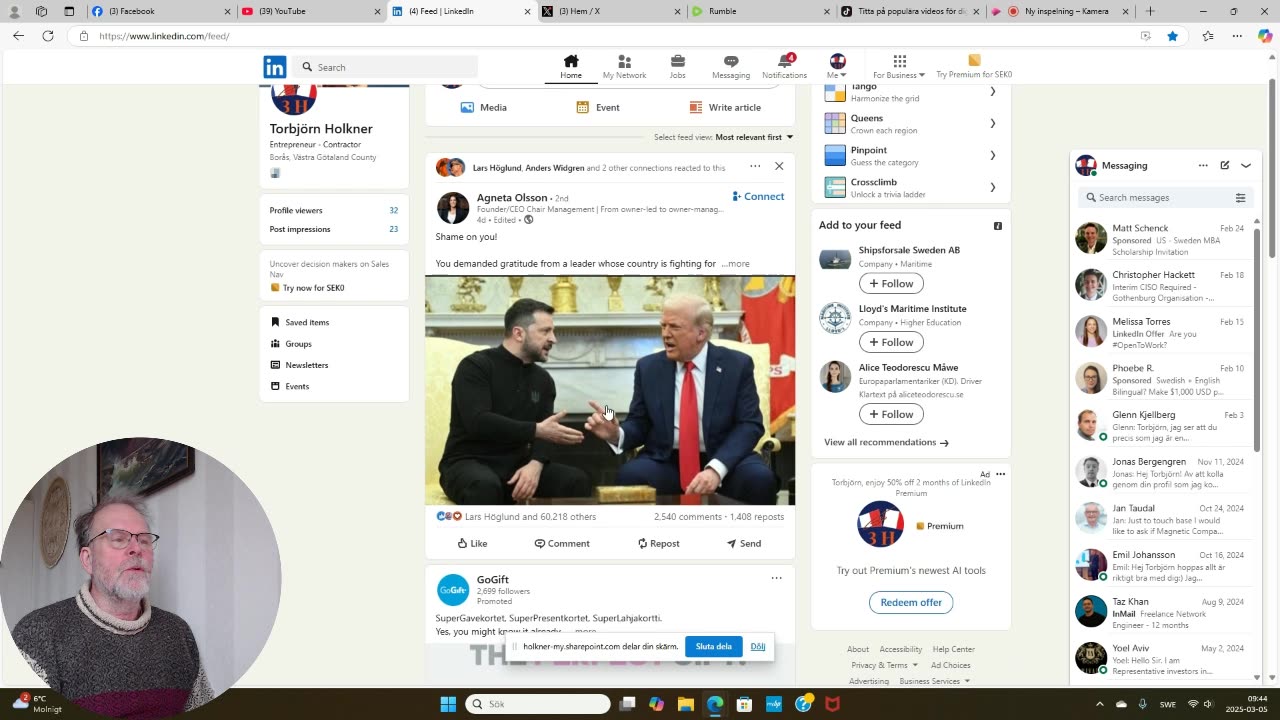1280x720 pixels.
Task: Open Events in the left sidebar
Action: 290,386
